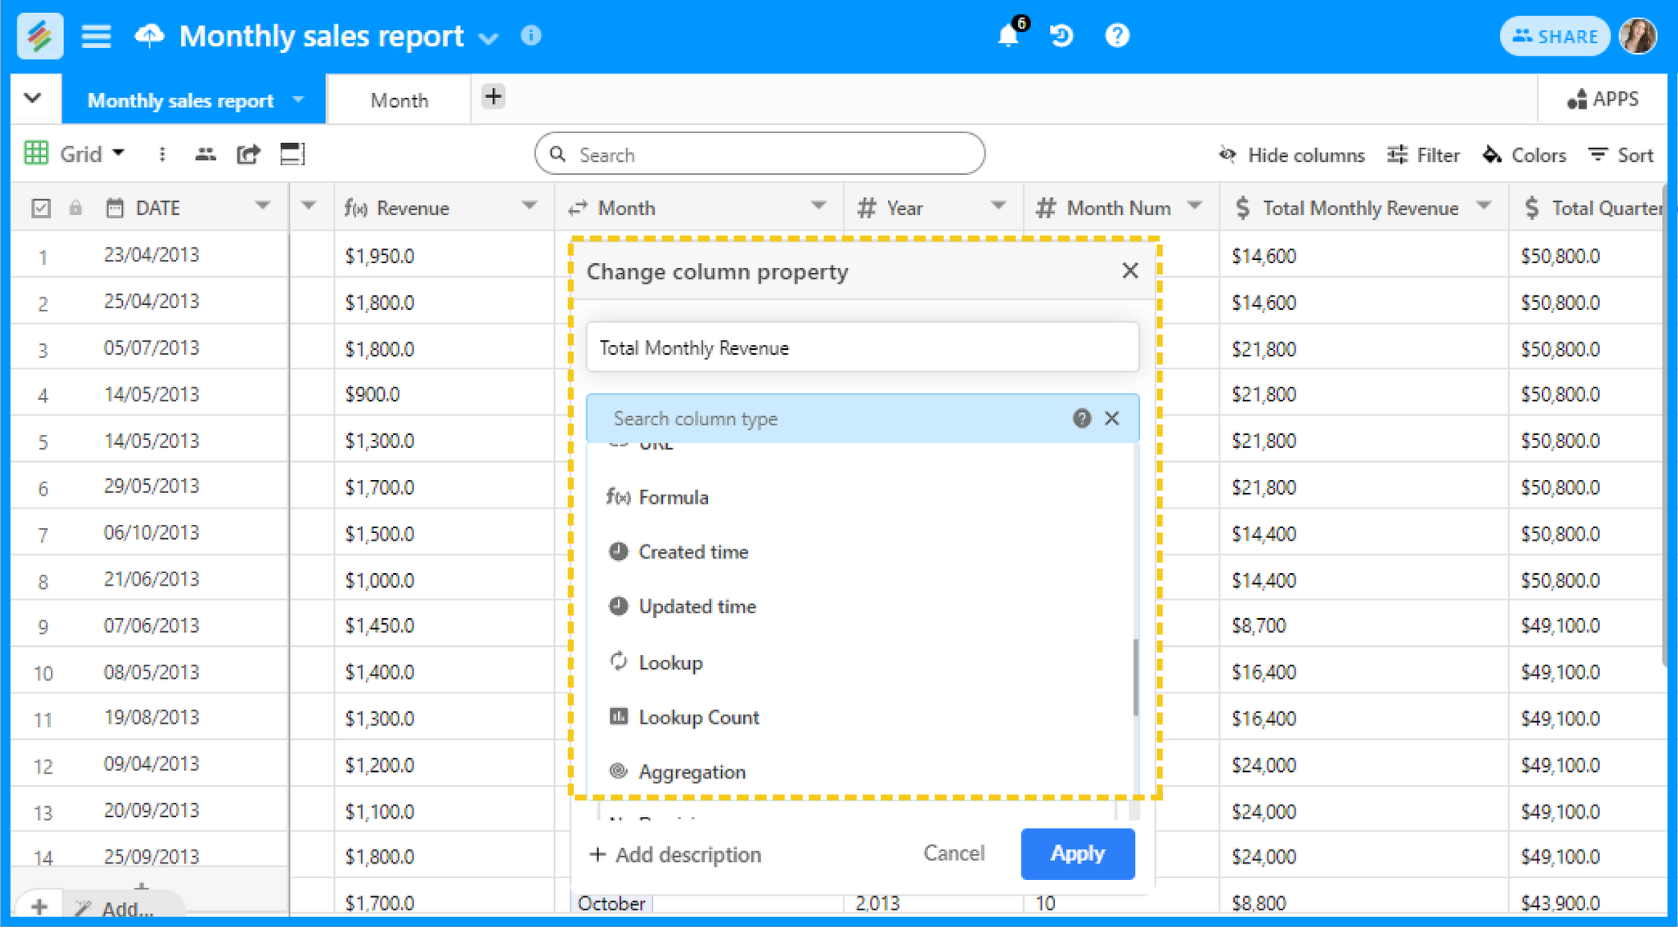Click the cloud sync icon beside the title
Image resolution: width=1678 pixels, height=928 pixels.
click(x=149, y=35)
